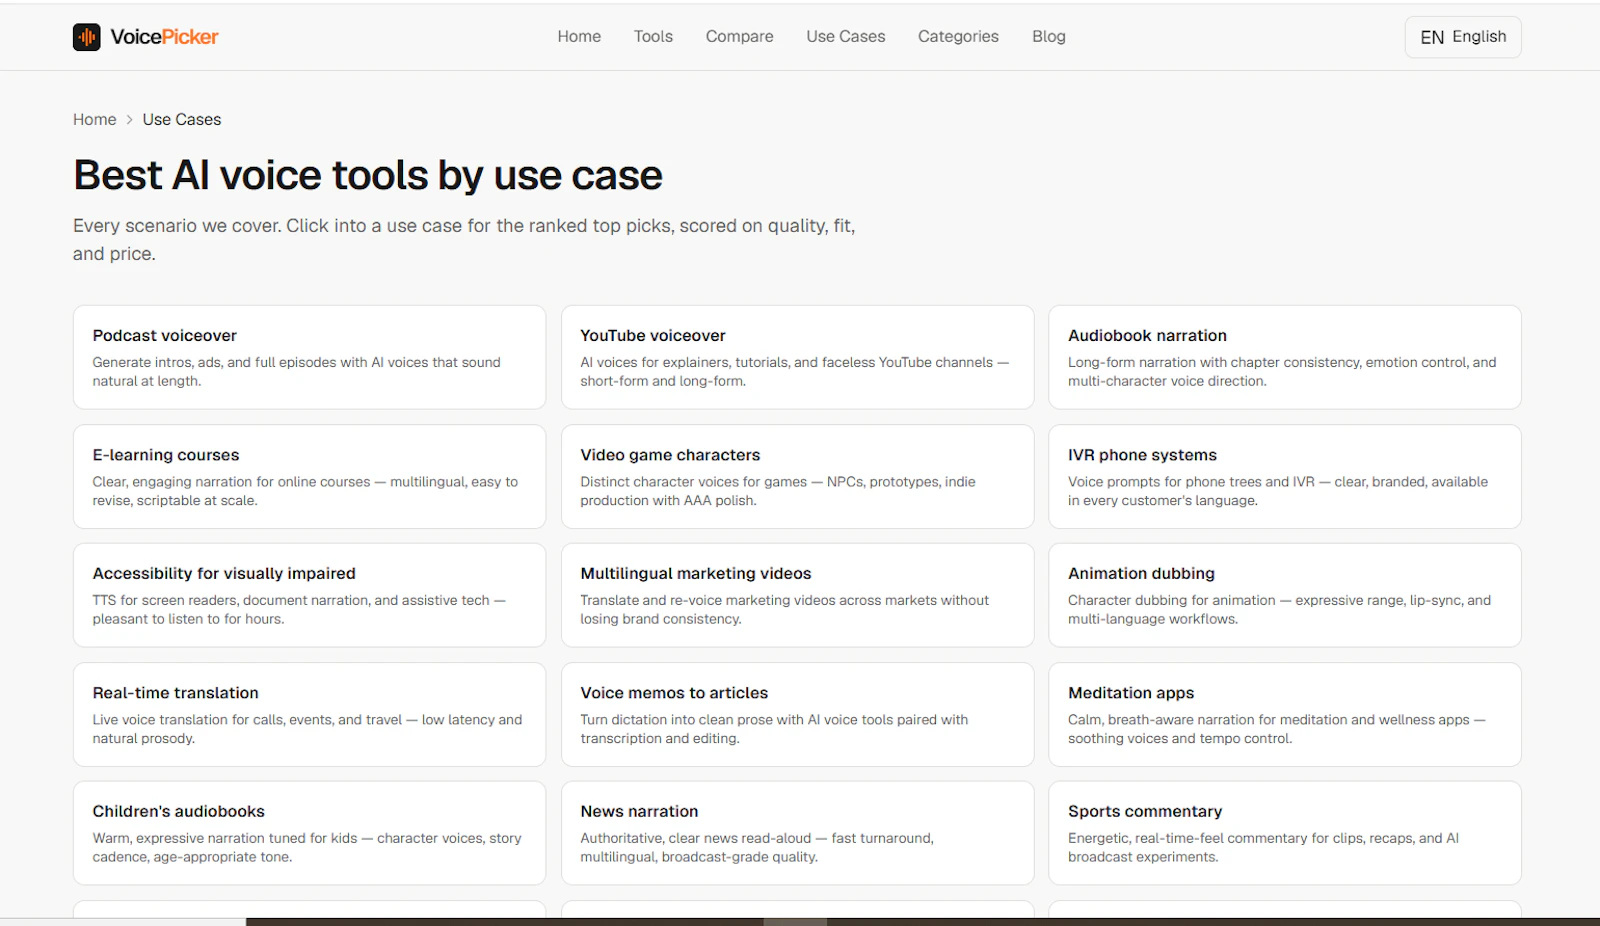Viewport: 1600px width, 926px height.
Task: Click the VoicePicker waveform logo icon
Action: pos(87,37)
